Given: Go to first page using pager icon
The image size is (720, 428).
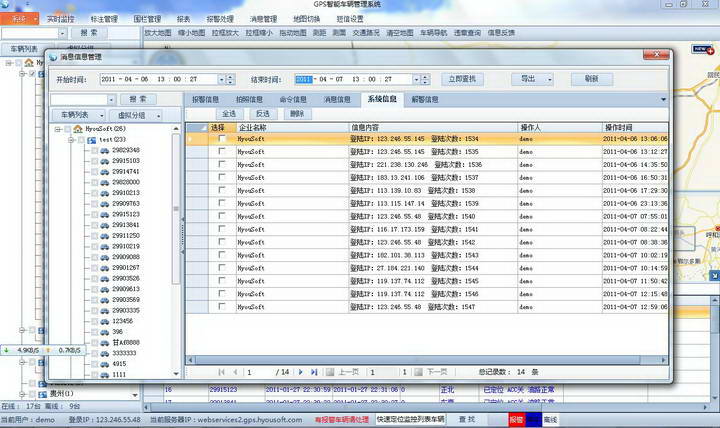Looking at the screenshot, I should point(222,372).
